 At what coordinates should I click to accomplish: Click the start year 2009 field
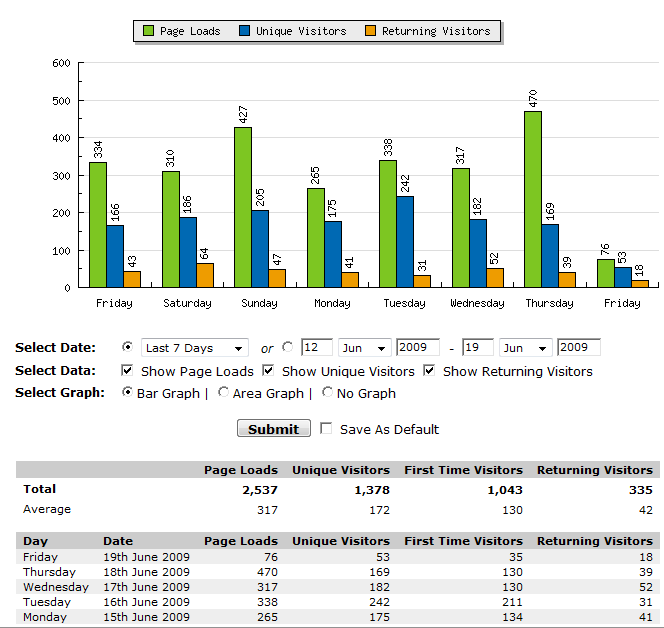click(418, 347)
